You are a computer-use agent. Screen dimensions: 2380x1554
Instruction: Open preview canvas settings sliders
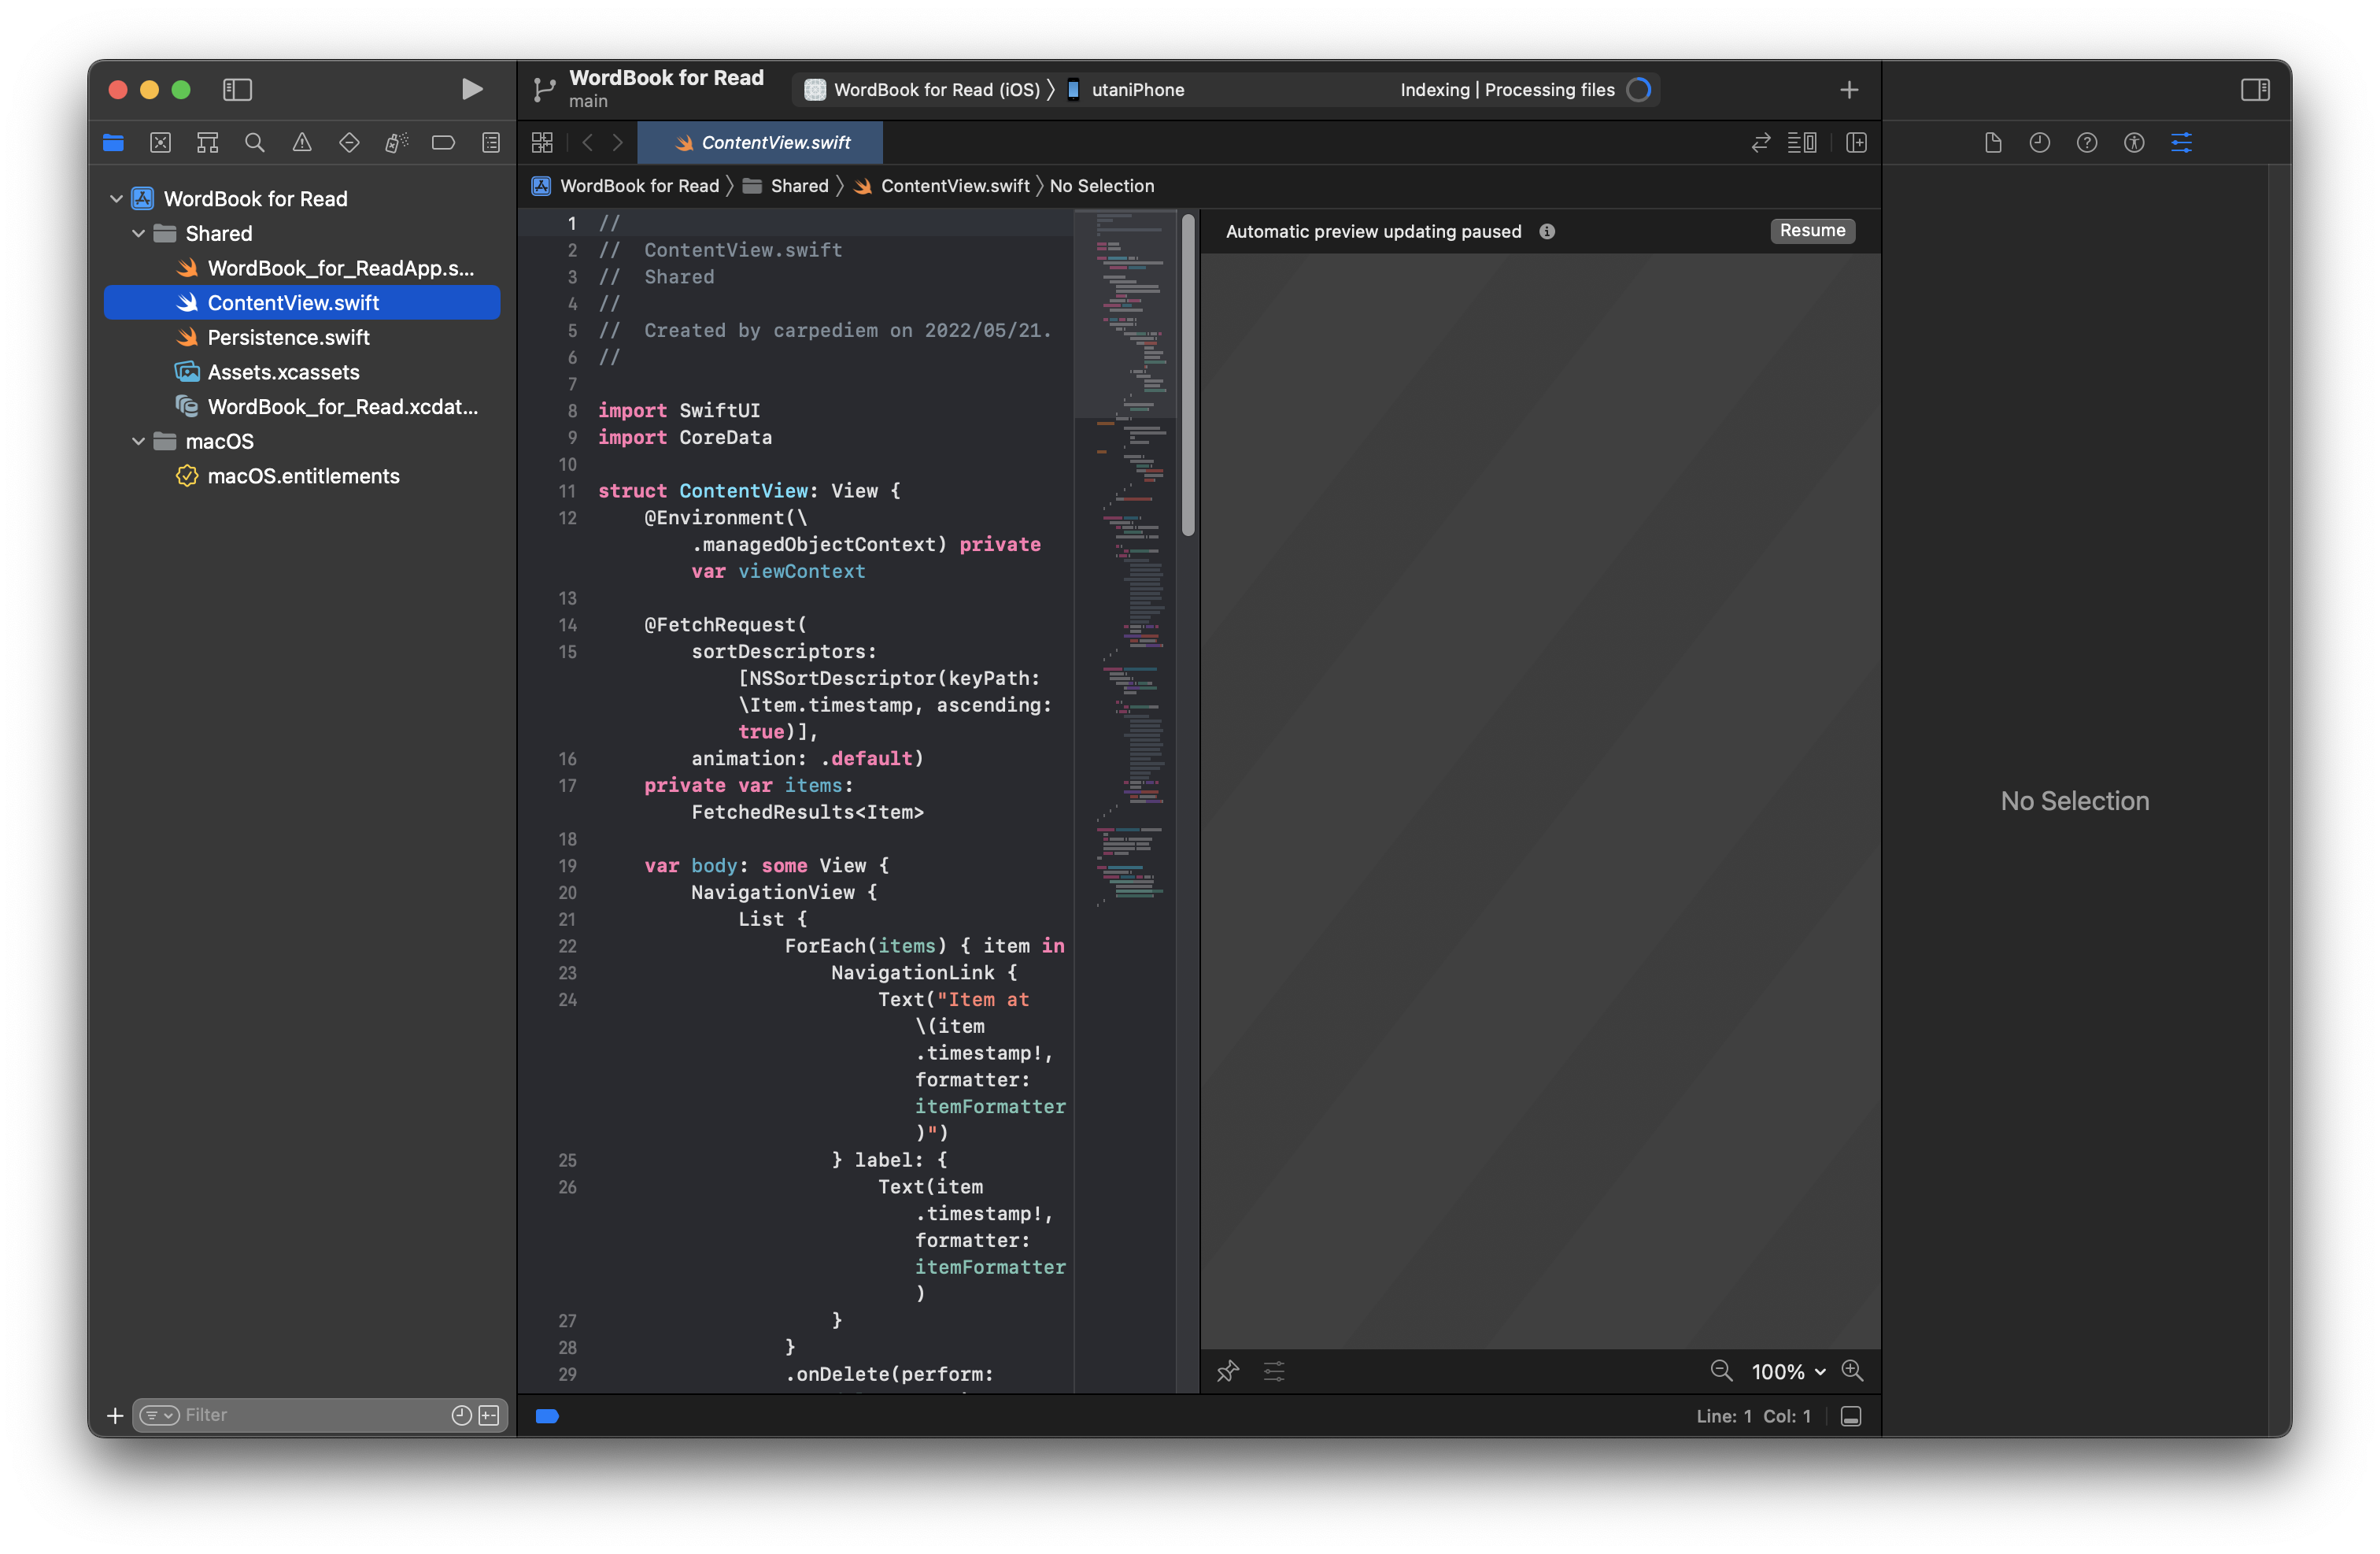click(x=1274, y=1371)
